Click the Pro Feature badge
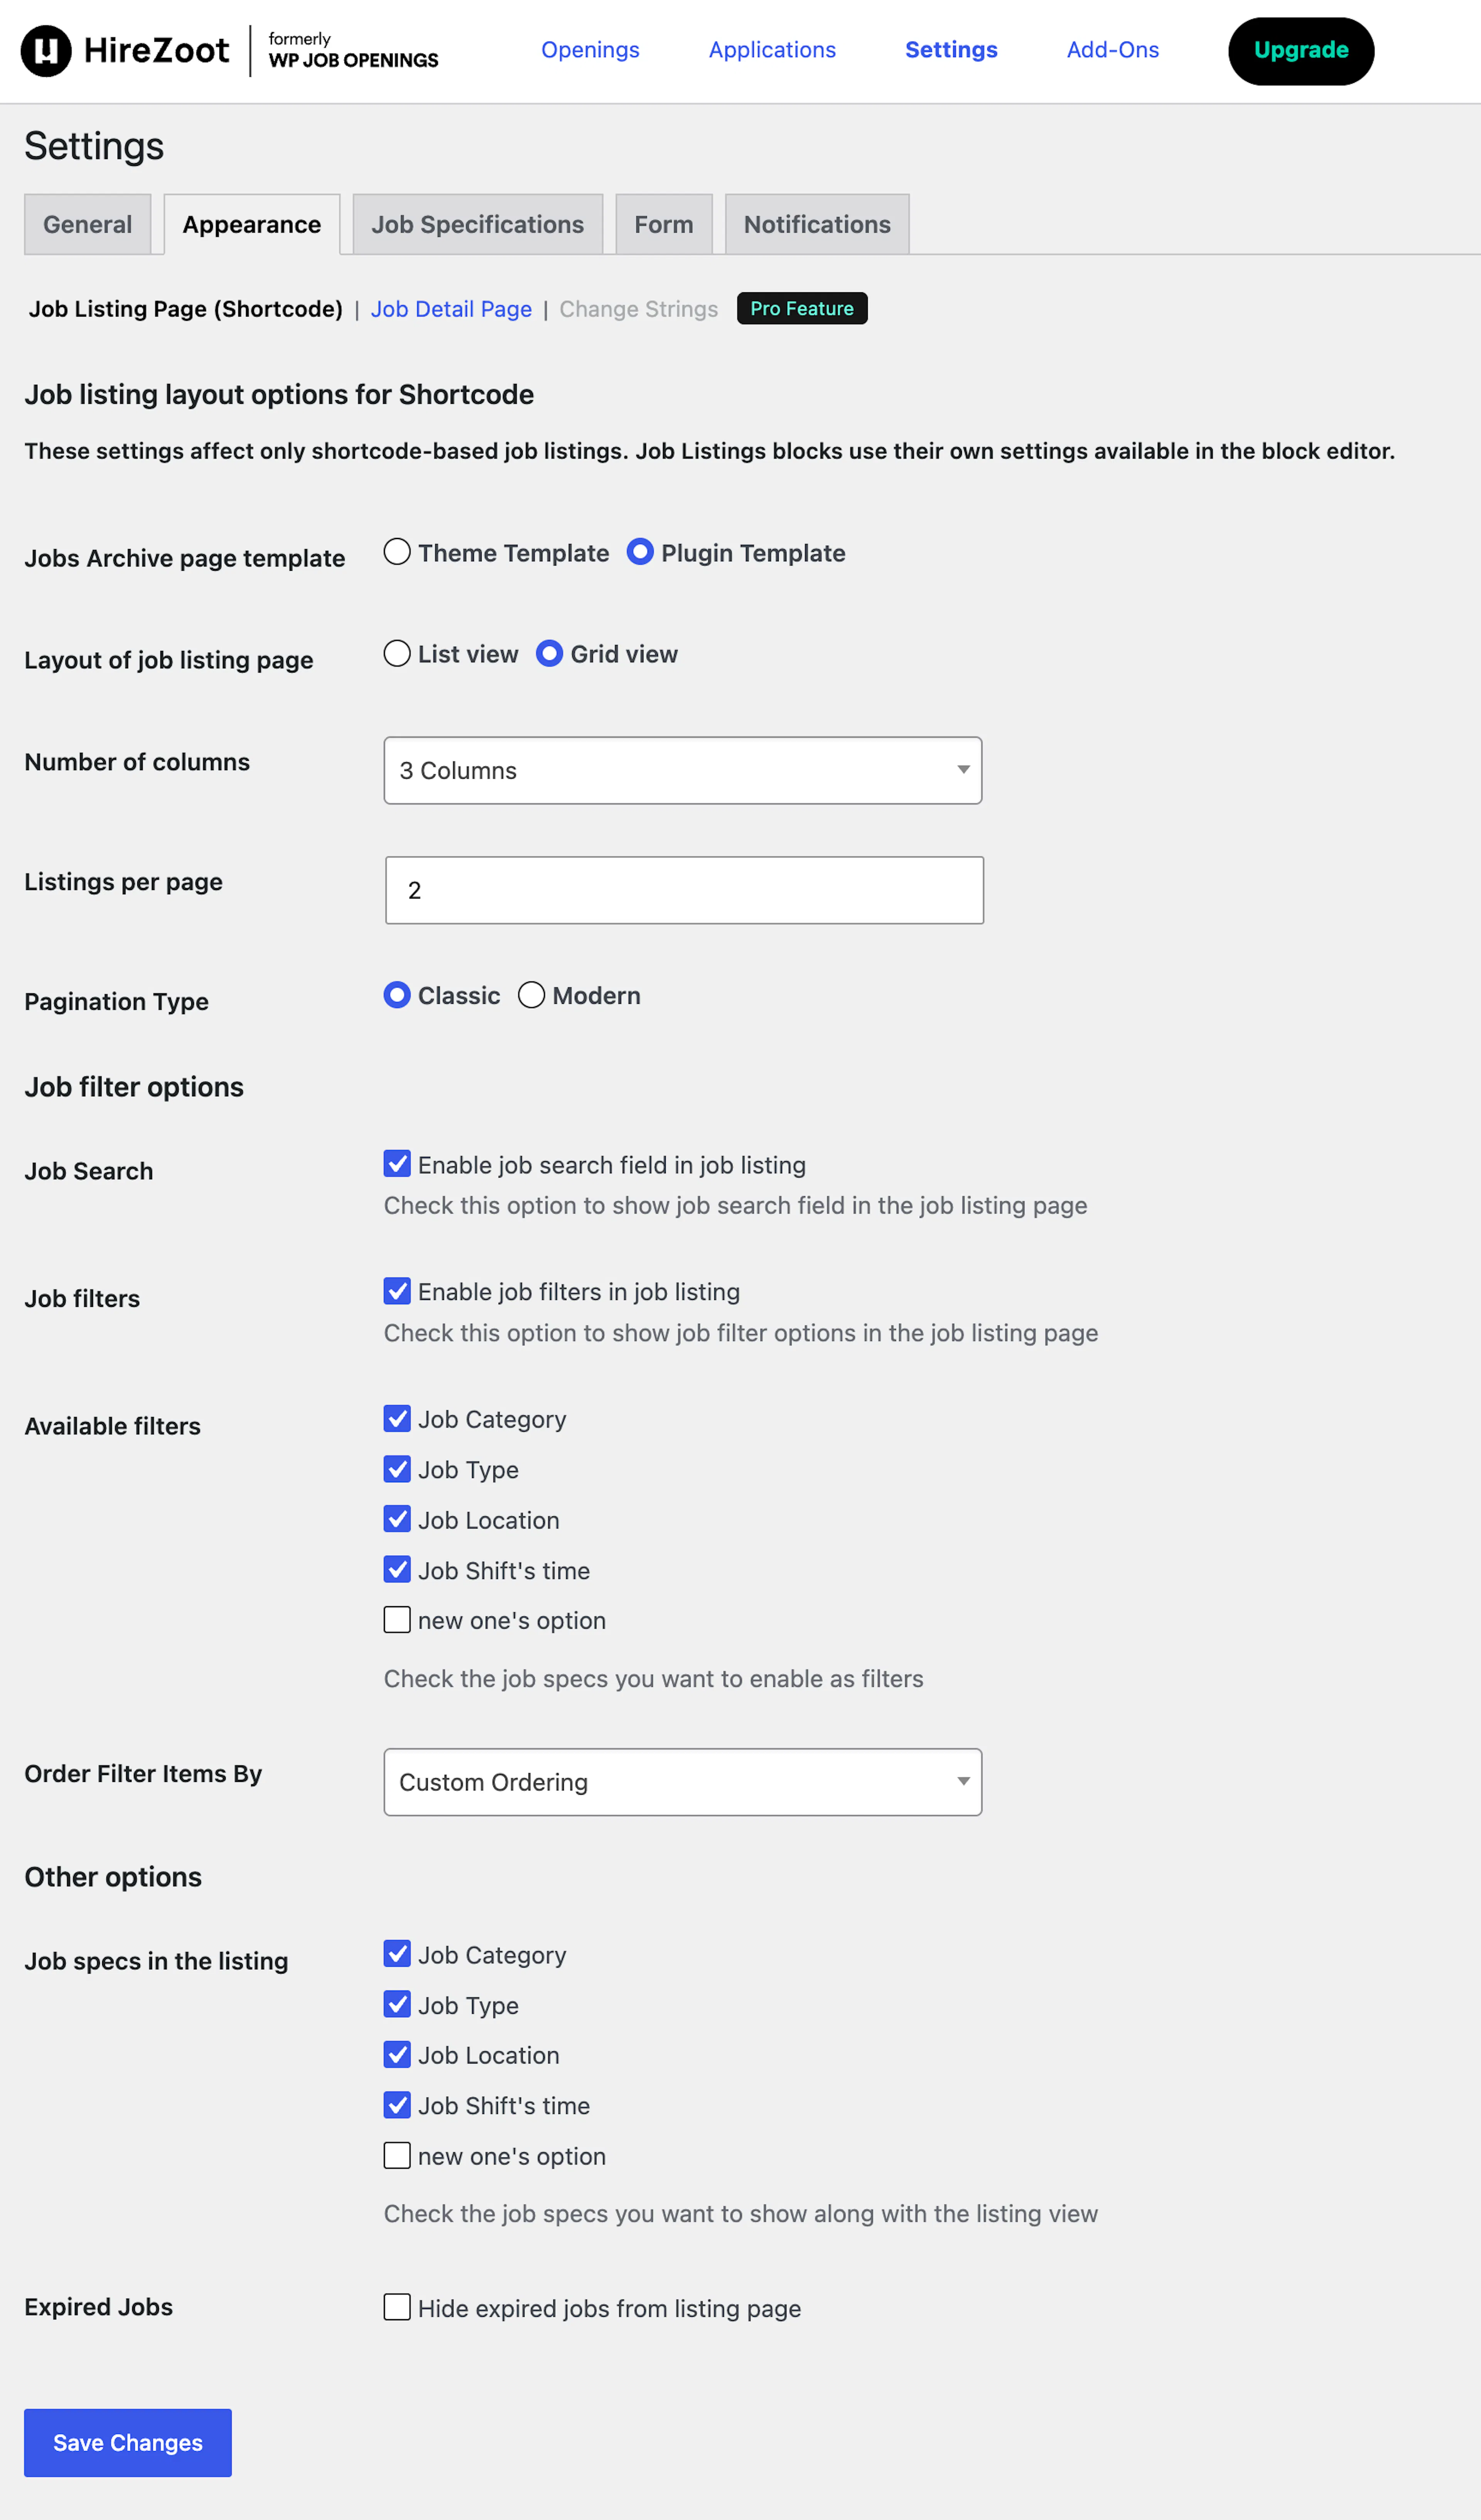 (x=801, y=308)
